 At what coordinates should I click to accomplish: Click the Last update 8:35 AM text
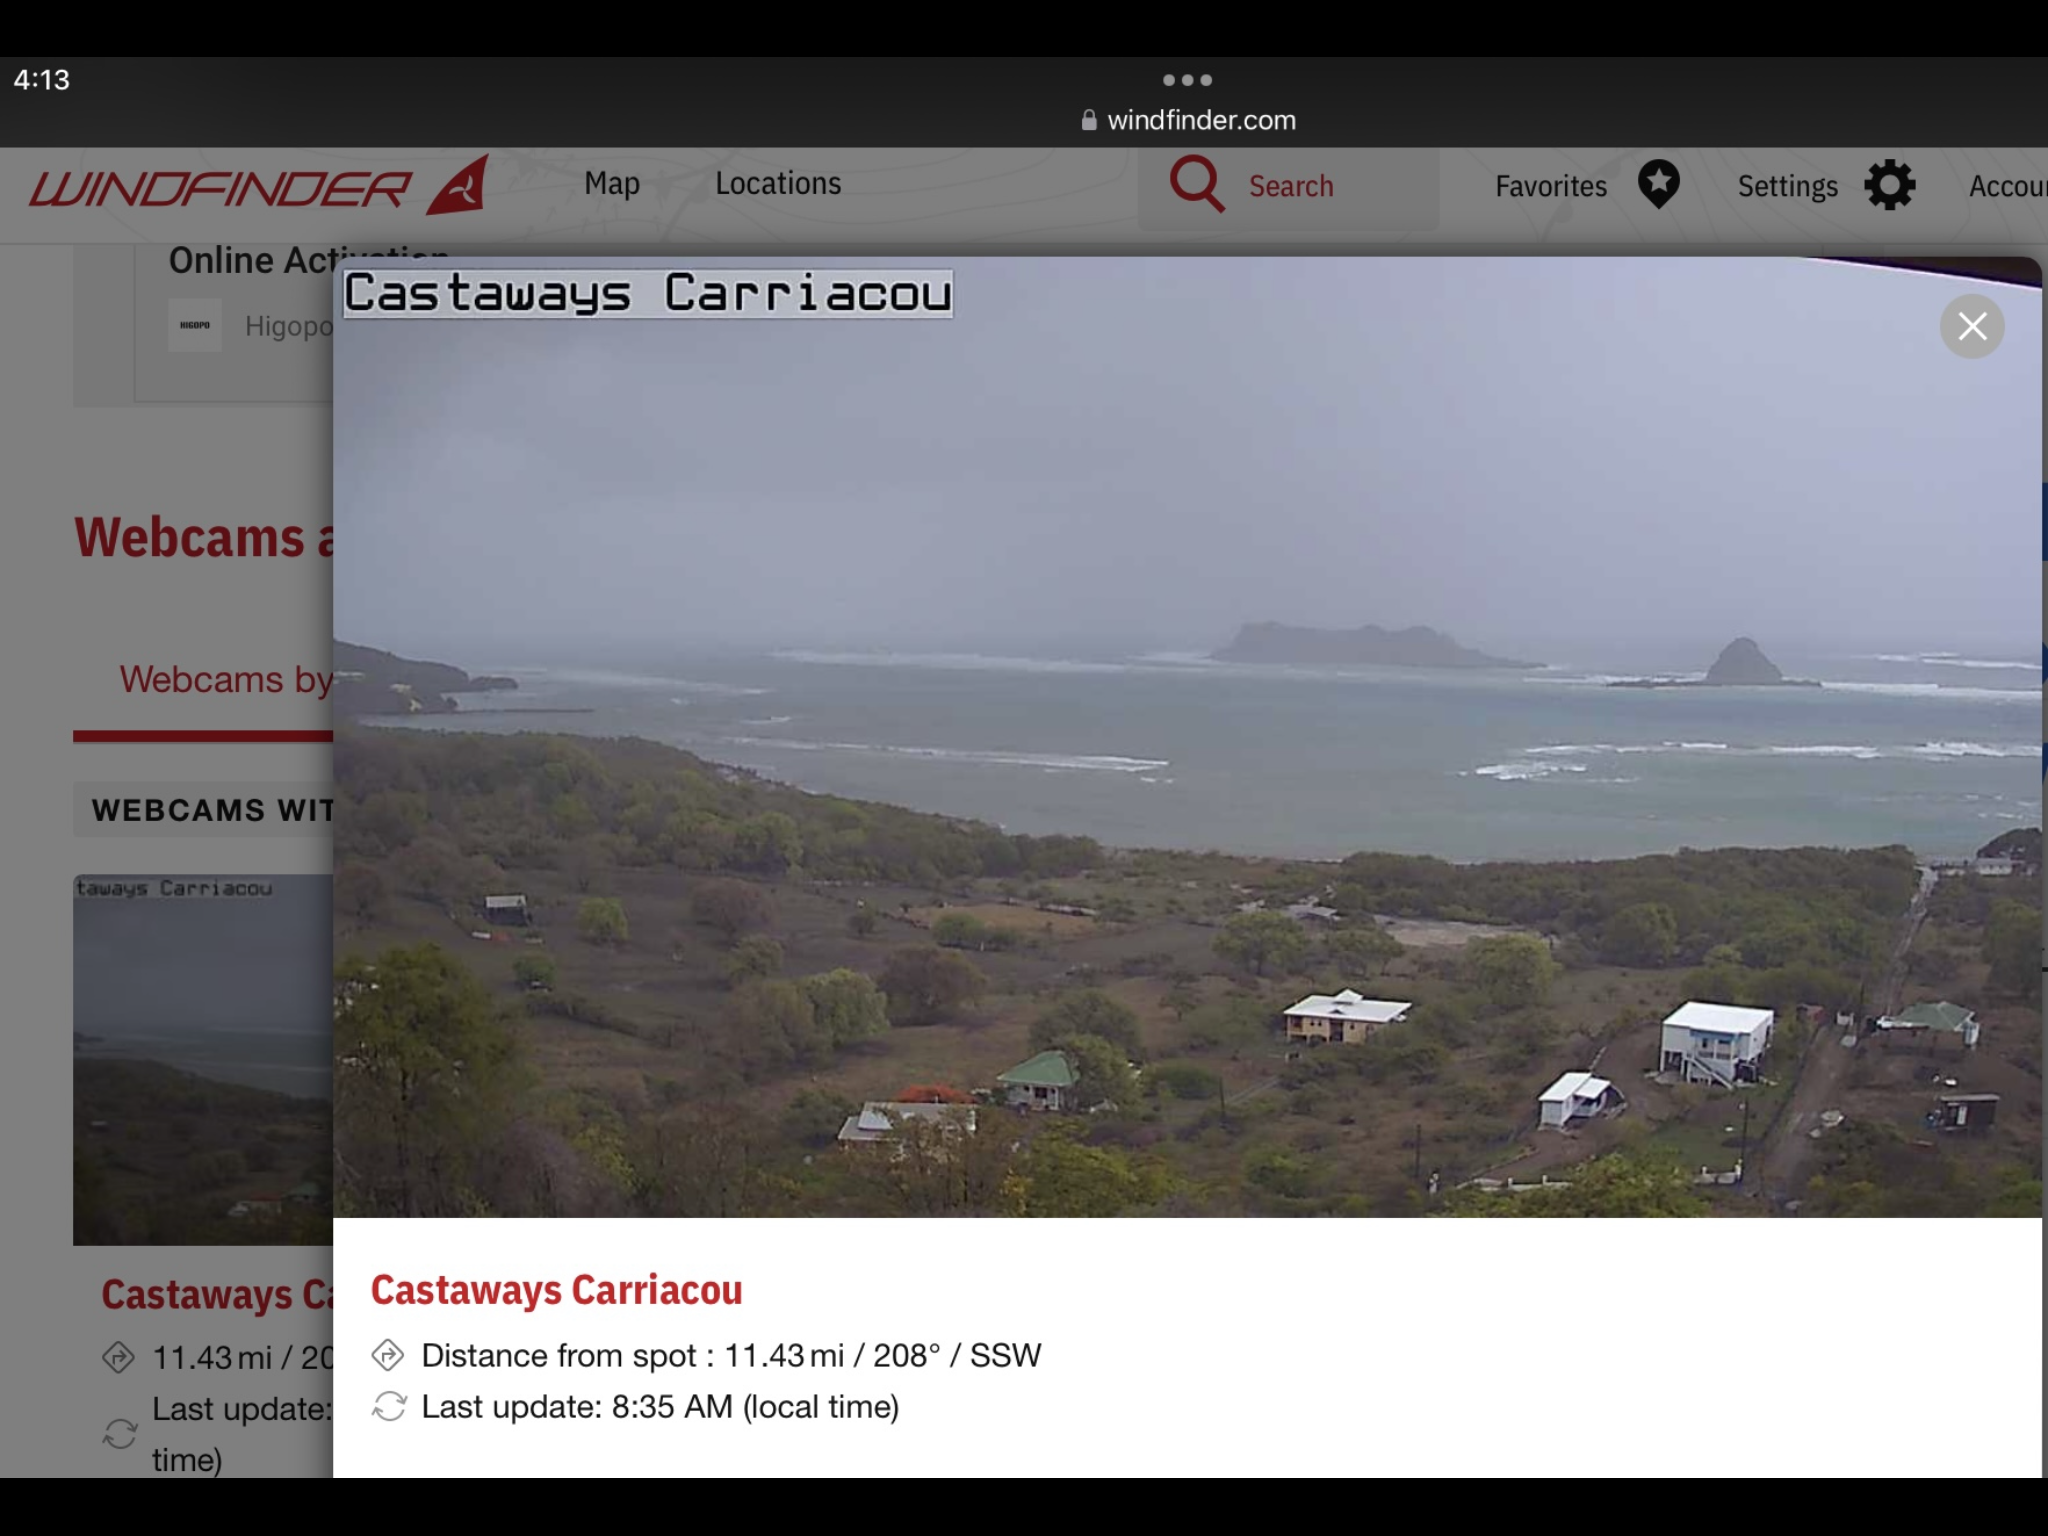tap(660, 1407)
